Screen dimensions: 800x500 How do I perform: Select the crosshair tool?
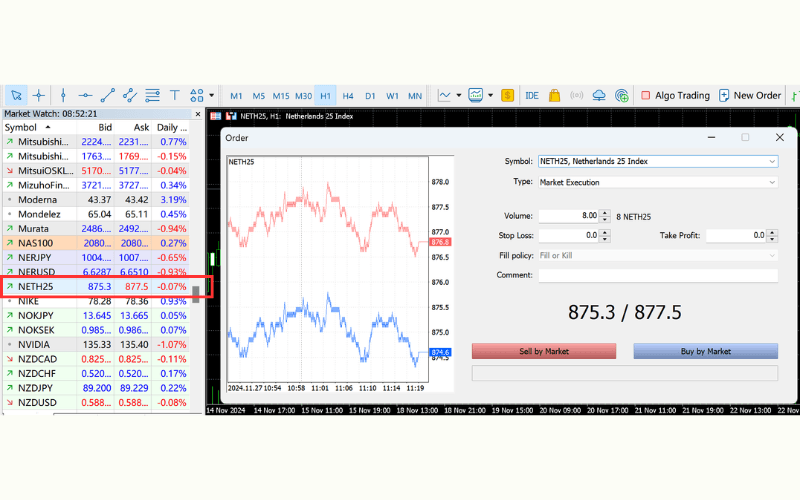click(39, 96)
